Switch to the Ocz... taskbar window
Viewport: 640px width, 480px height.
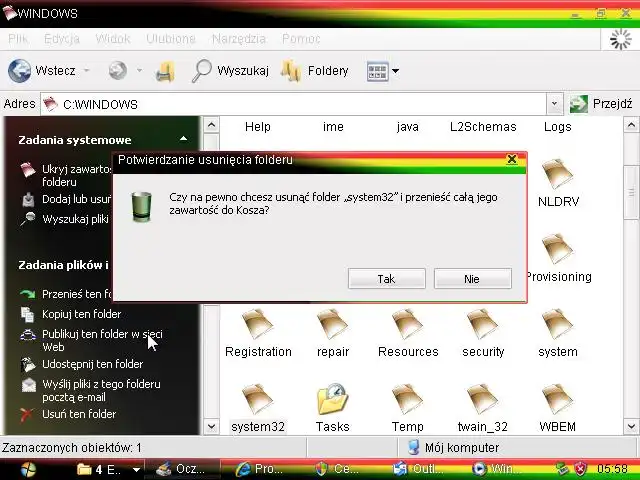pos(183,469)
